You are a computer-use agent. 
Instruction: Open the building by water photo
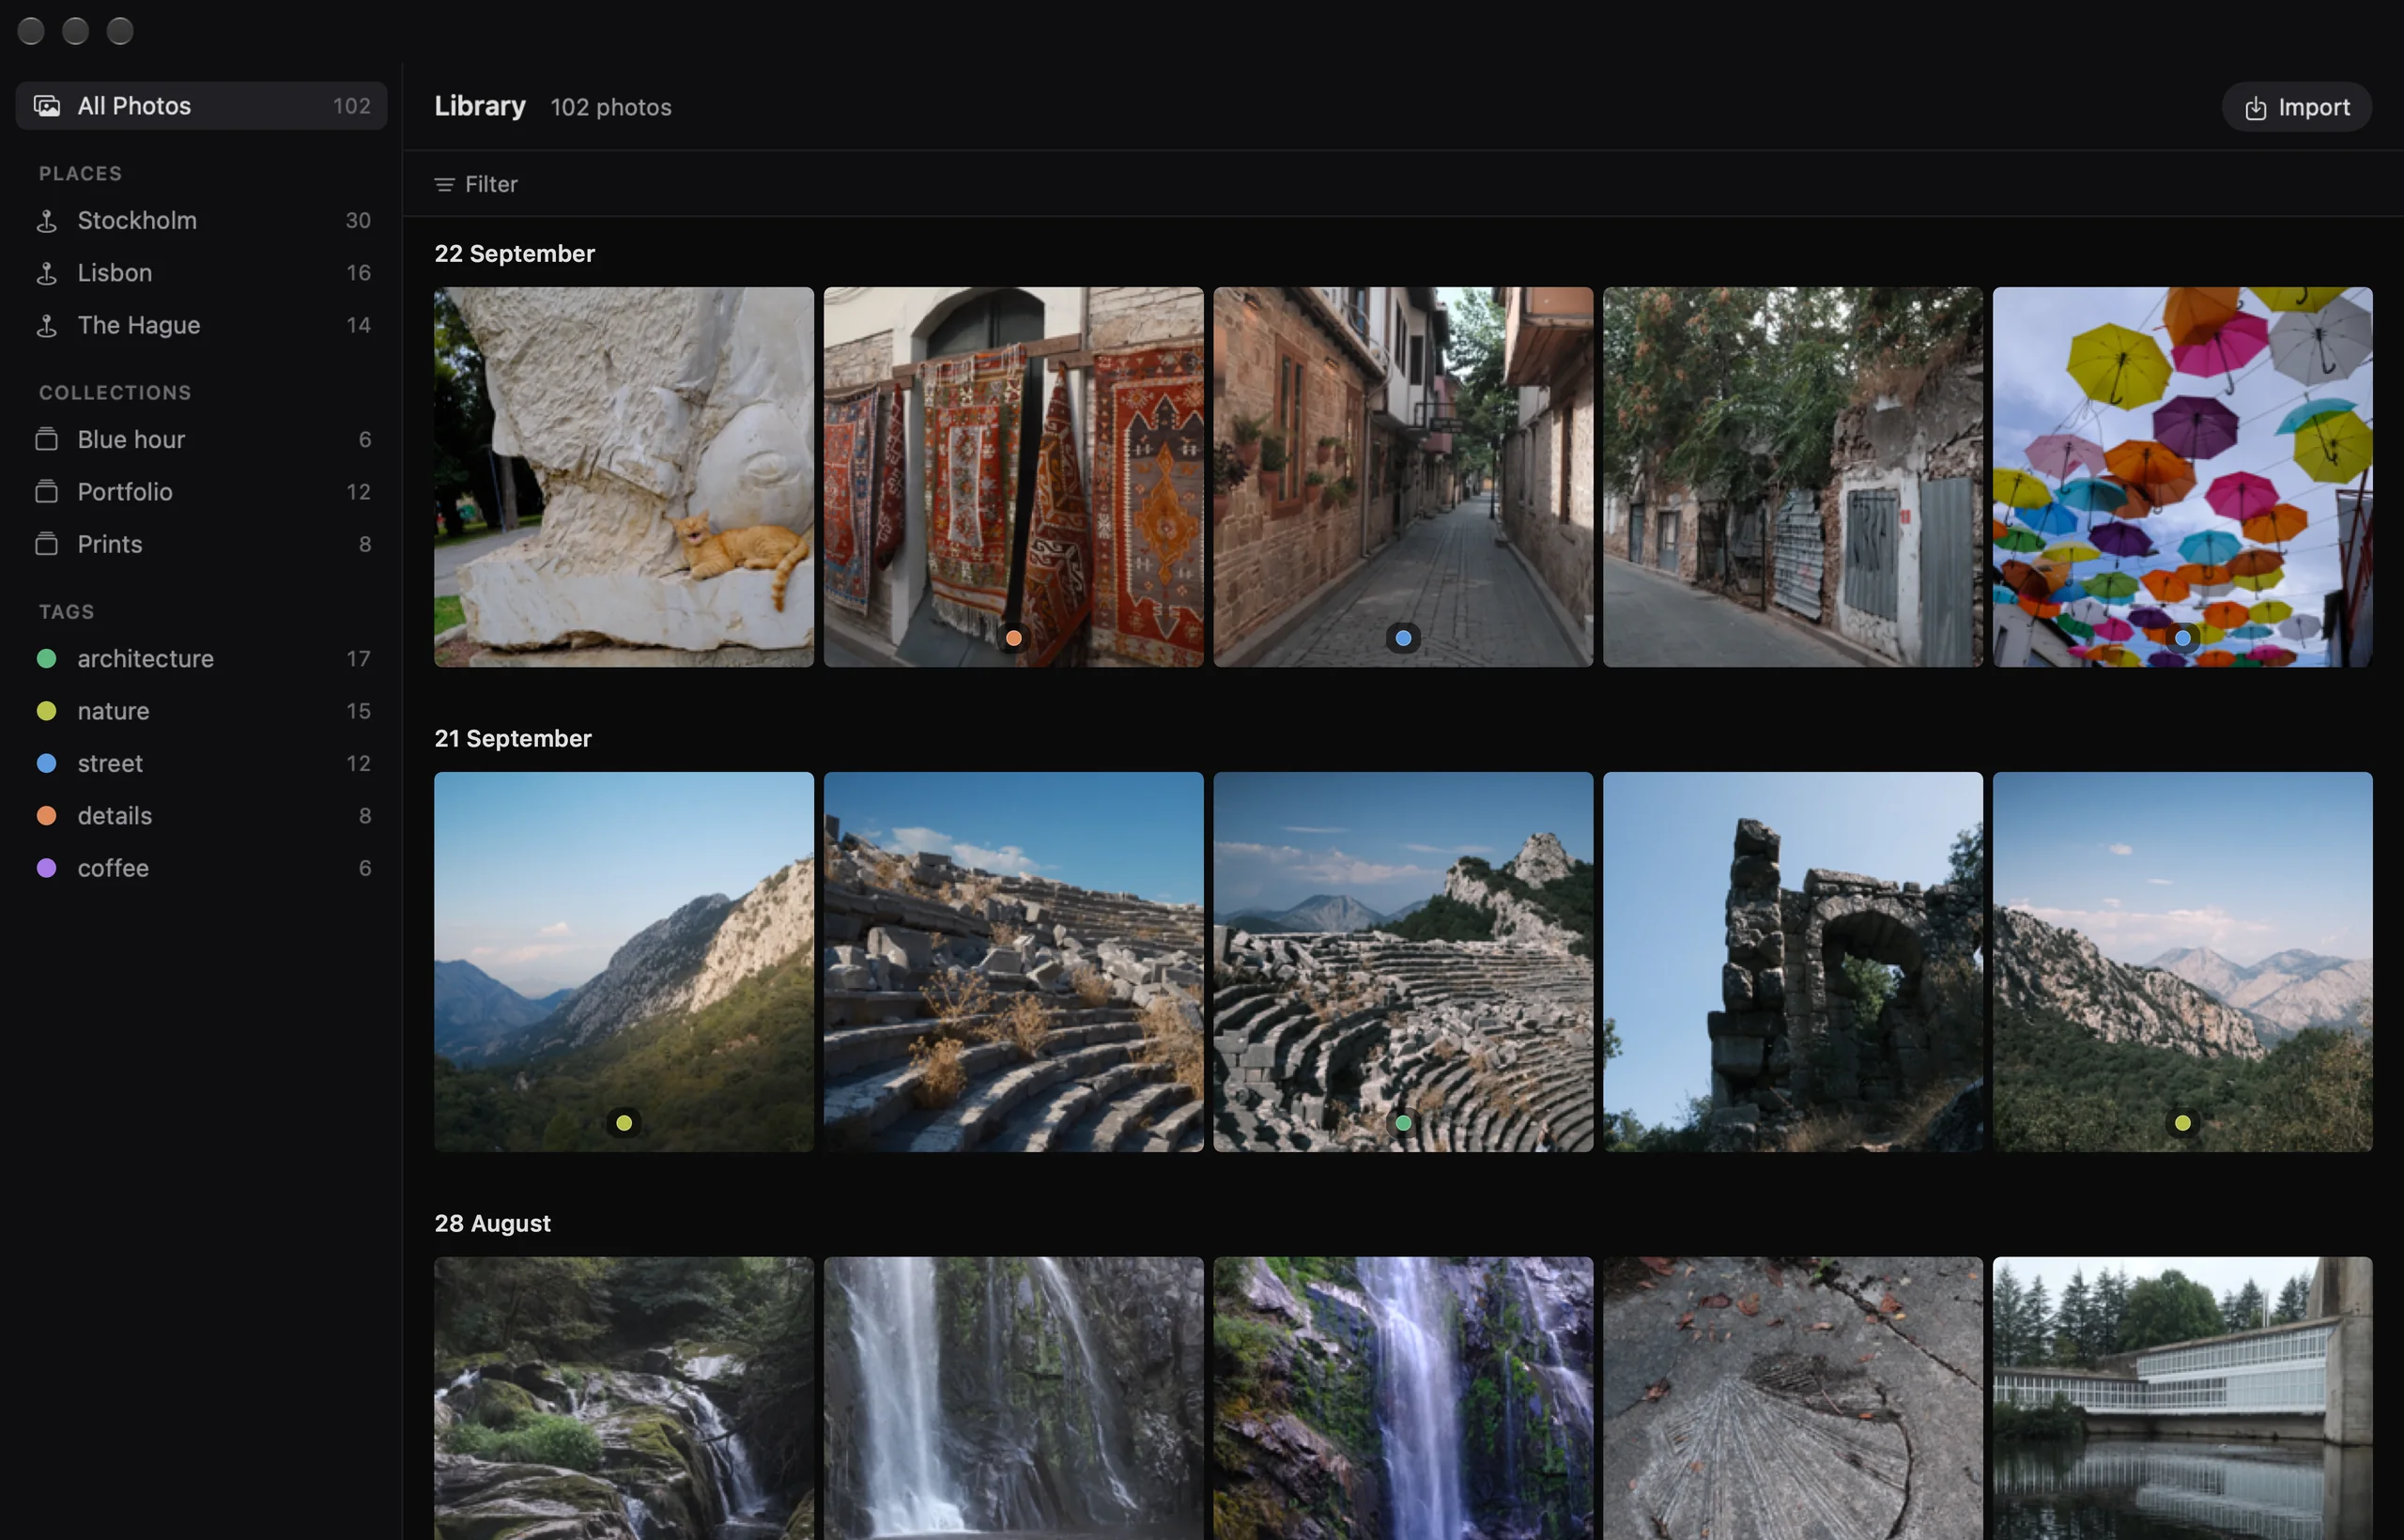click(x=2183, y=1398)
